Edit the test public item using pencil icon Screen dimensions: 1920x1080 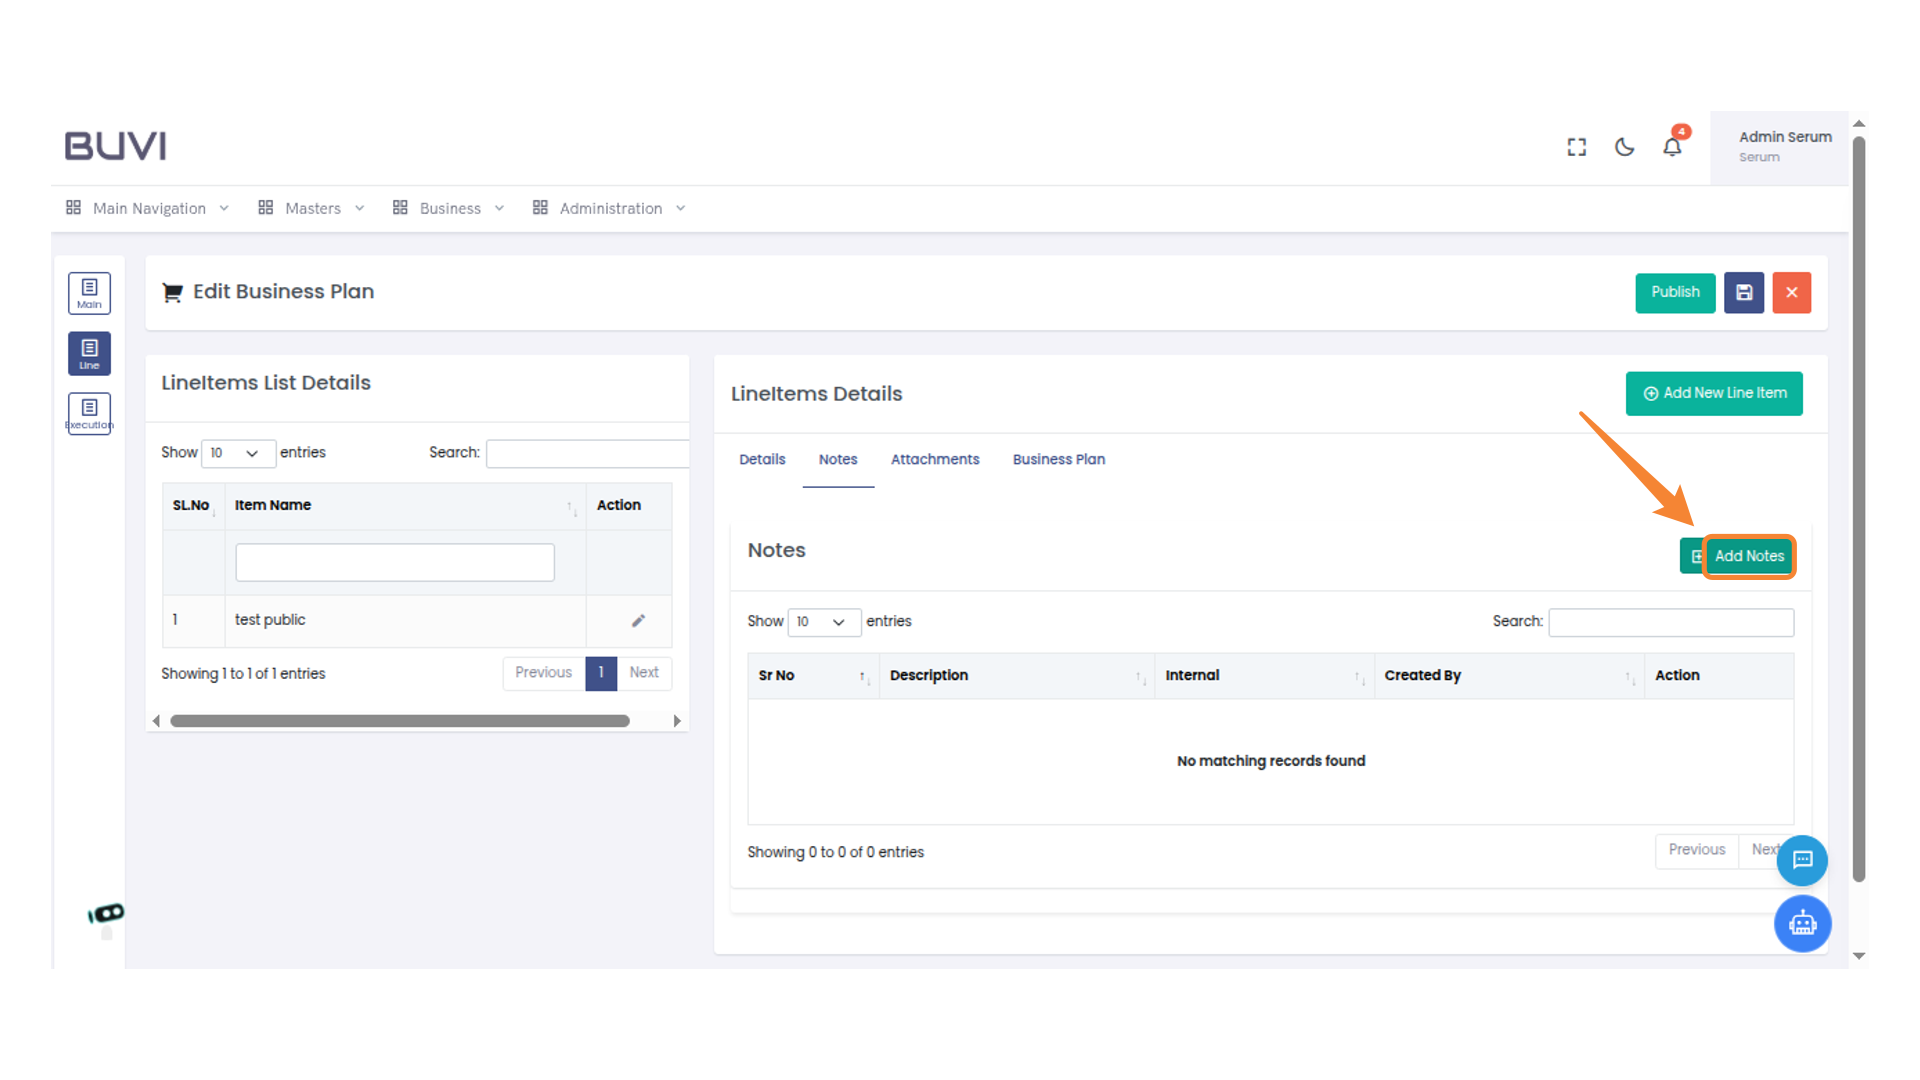coord(638,620)
